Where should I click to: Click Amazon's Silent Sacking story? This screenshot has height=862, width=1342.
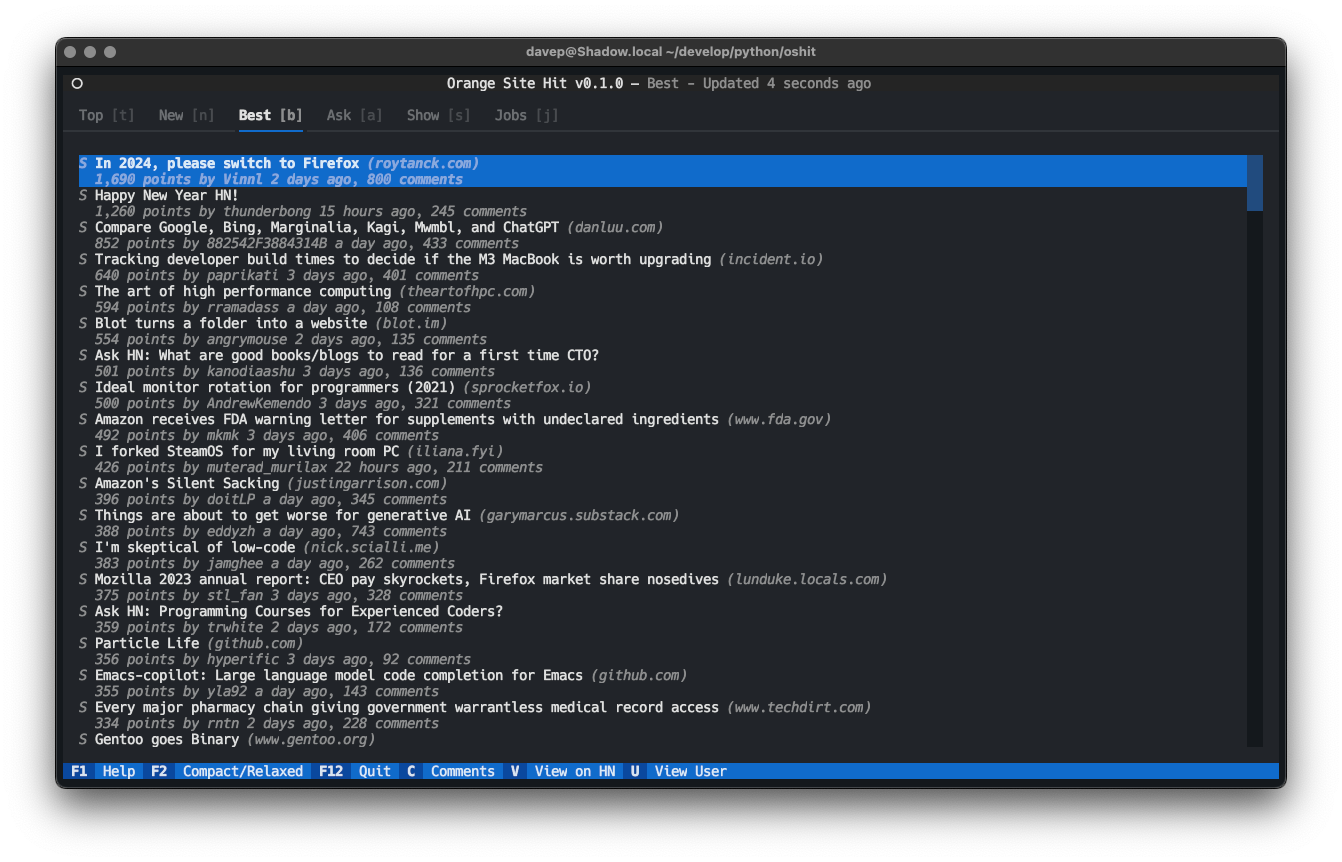point(186,484)
